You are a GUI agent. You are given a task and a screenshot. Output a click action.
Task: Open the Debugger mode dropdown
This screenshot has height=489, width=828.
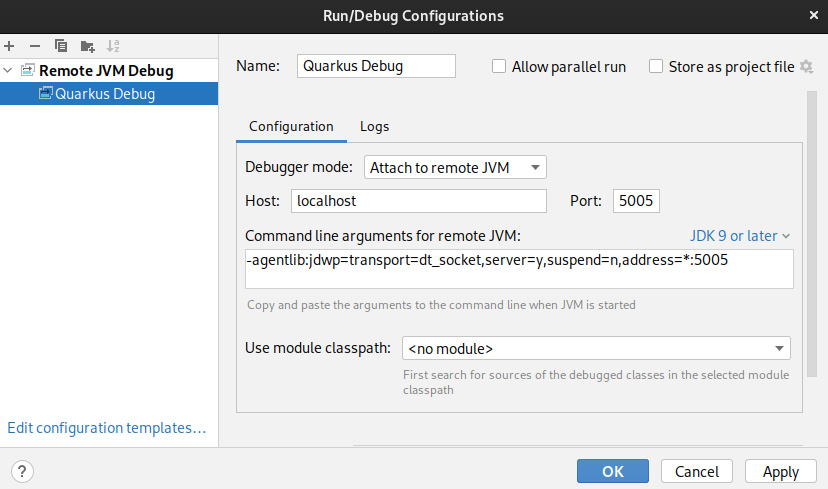click(455, 167)
